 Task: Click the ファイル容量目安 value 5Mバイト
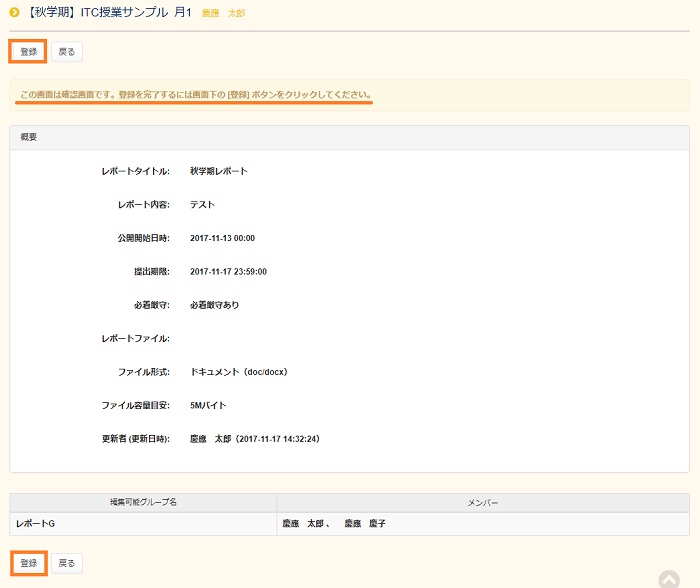(x=209, y=405)
